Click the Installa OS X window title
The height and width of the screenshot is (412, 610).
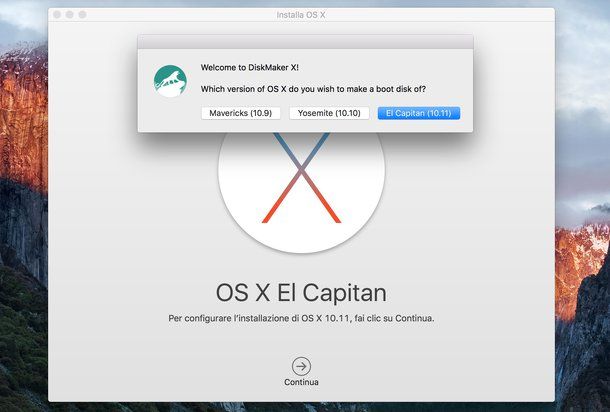click(x=301, y=15)
